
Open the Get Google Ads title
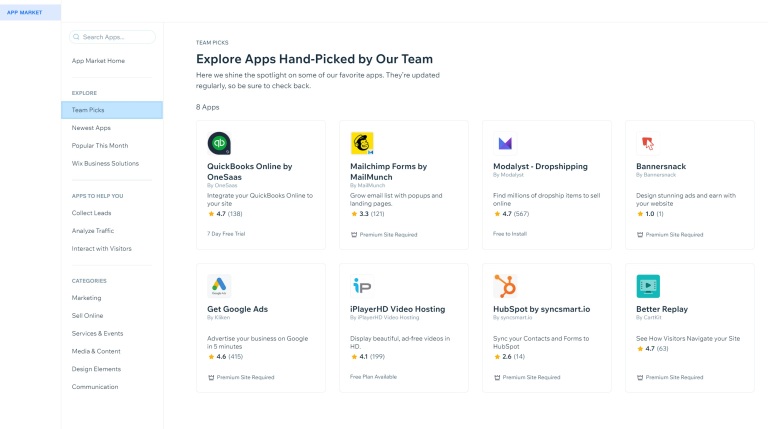click(x=238, y=309)
